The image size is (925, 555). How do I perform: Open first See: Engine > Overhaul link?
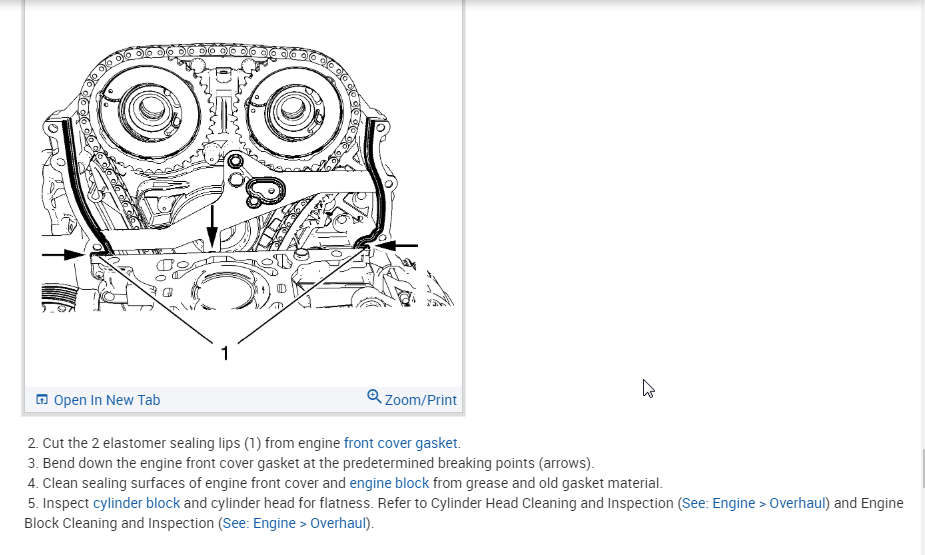tap(753, 503)
